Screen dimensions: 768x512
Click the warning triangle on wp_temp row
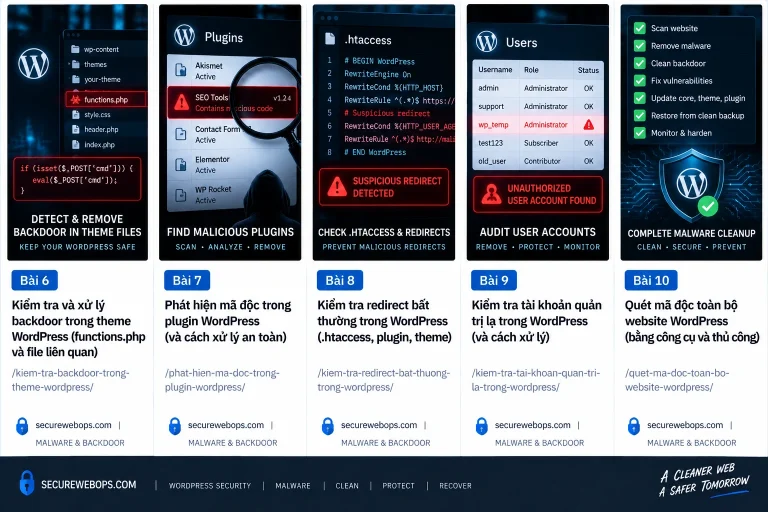tap(589, 124)
